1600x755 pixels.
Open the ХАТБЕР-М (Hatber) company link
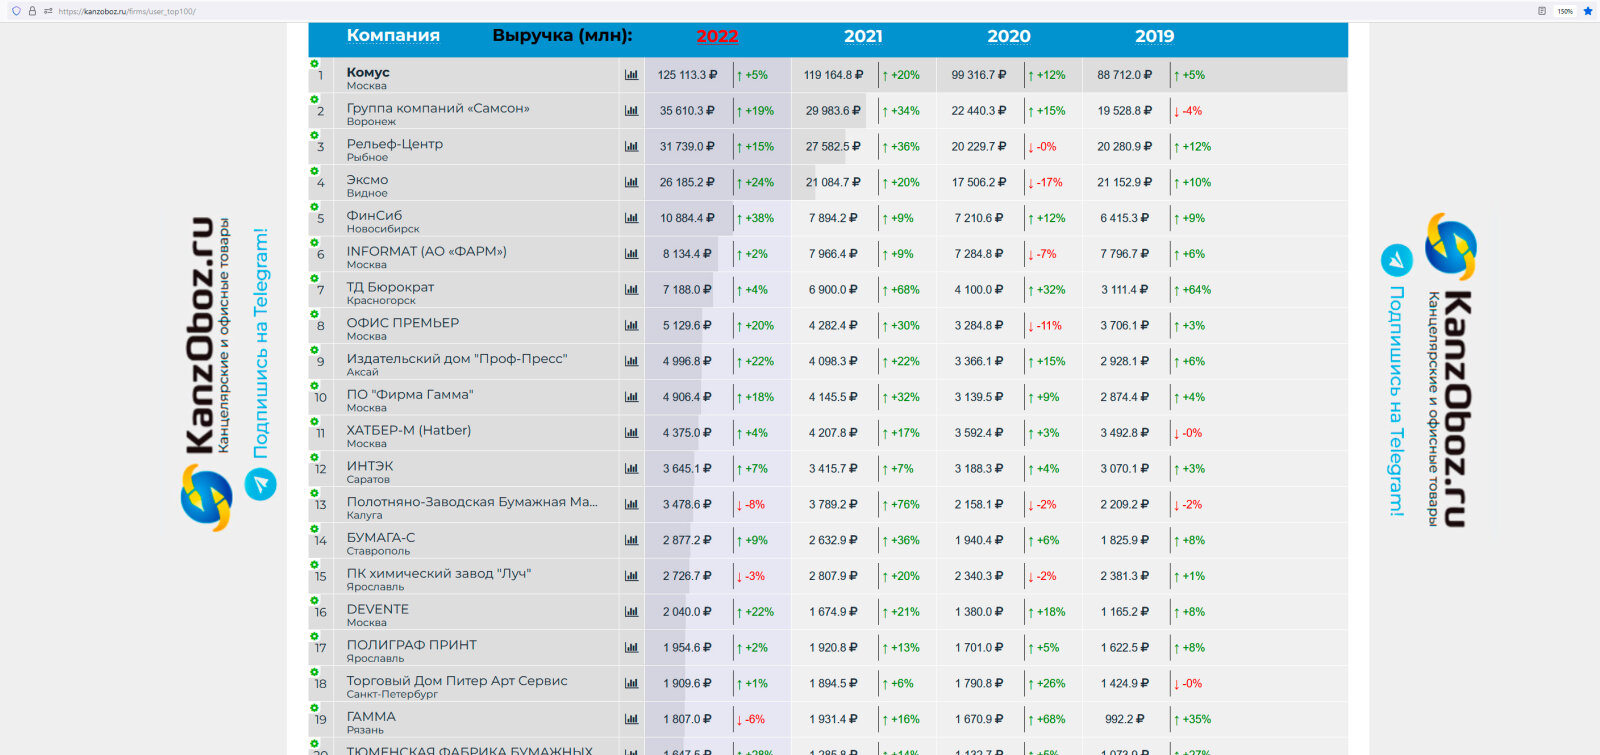pyautogui.click(x=408, y=430)
